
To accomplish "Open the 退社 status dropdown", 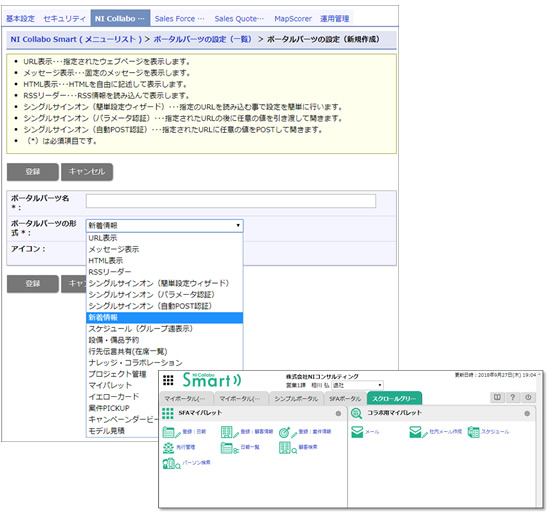I will coord(357,385).
